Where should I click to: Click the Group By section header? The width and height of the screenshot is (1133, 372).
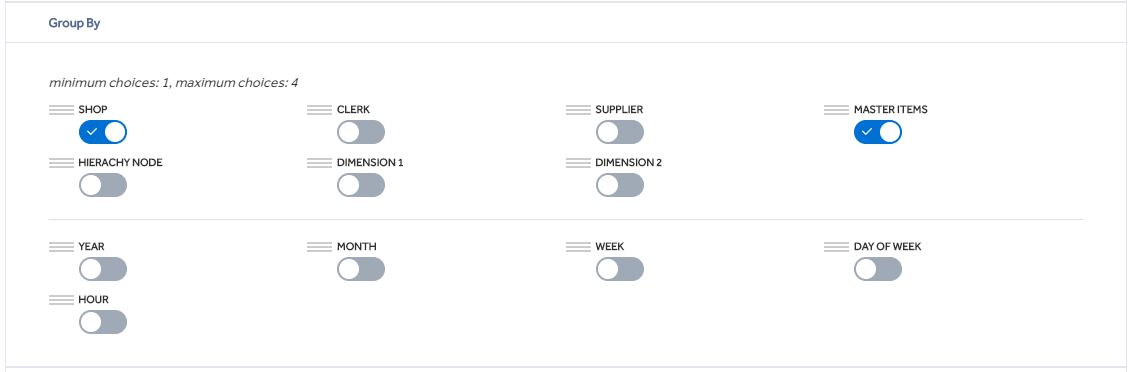(74, 23)
